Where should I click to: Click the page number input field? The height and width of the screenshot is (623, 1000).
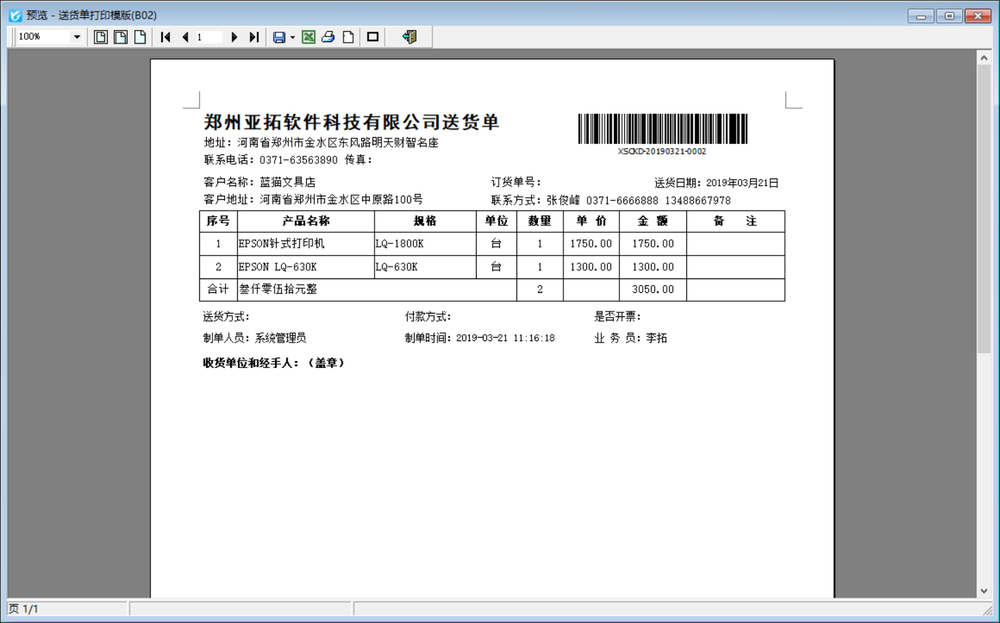tap(210, 37)
